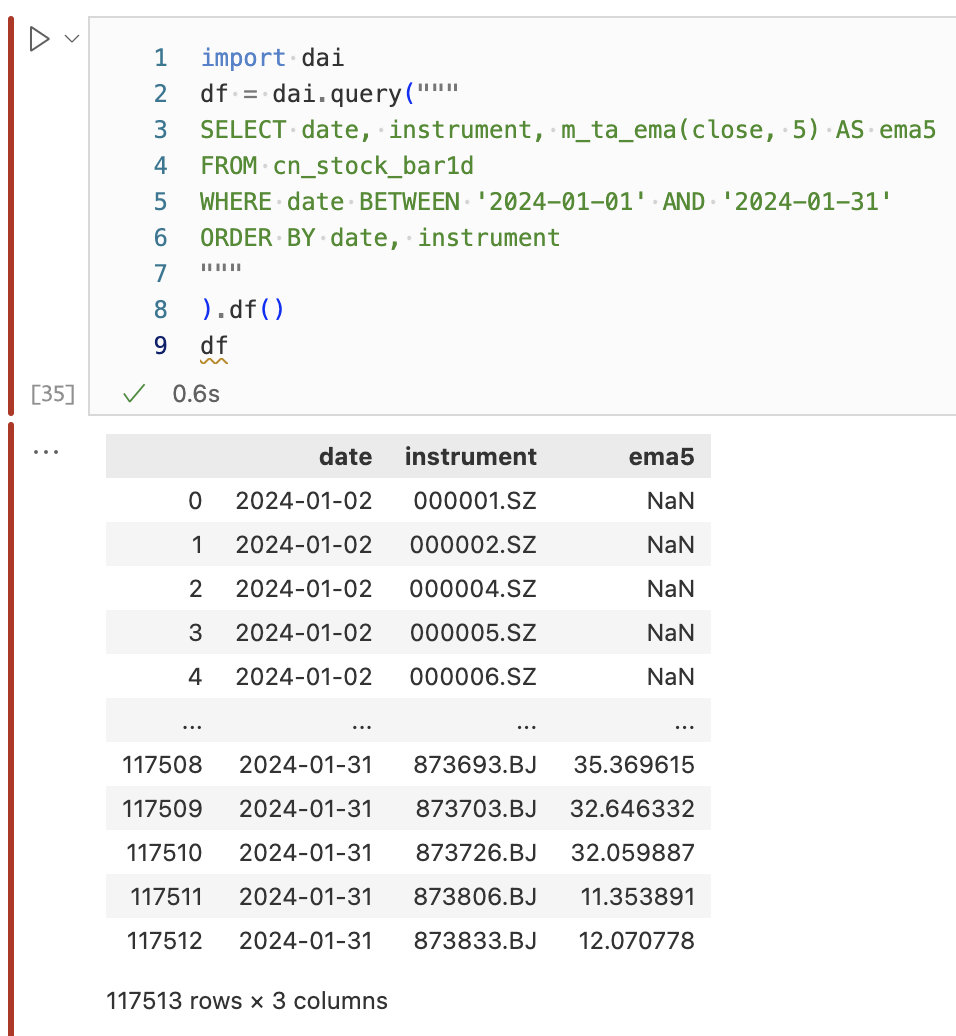The width and height of the screenshot is (956, 1036).
Task: Select the 000001.SZ instrument cell
Action: (472, 501)
